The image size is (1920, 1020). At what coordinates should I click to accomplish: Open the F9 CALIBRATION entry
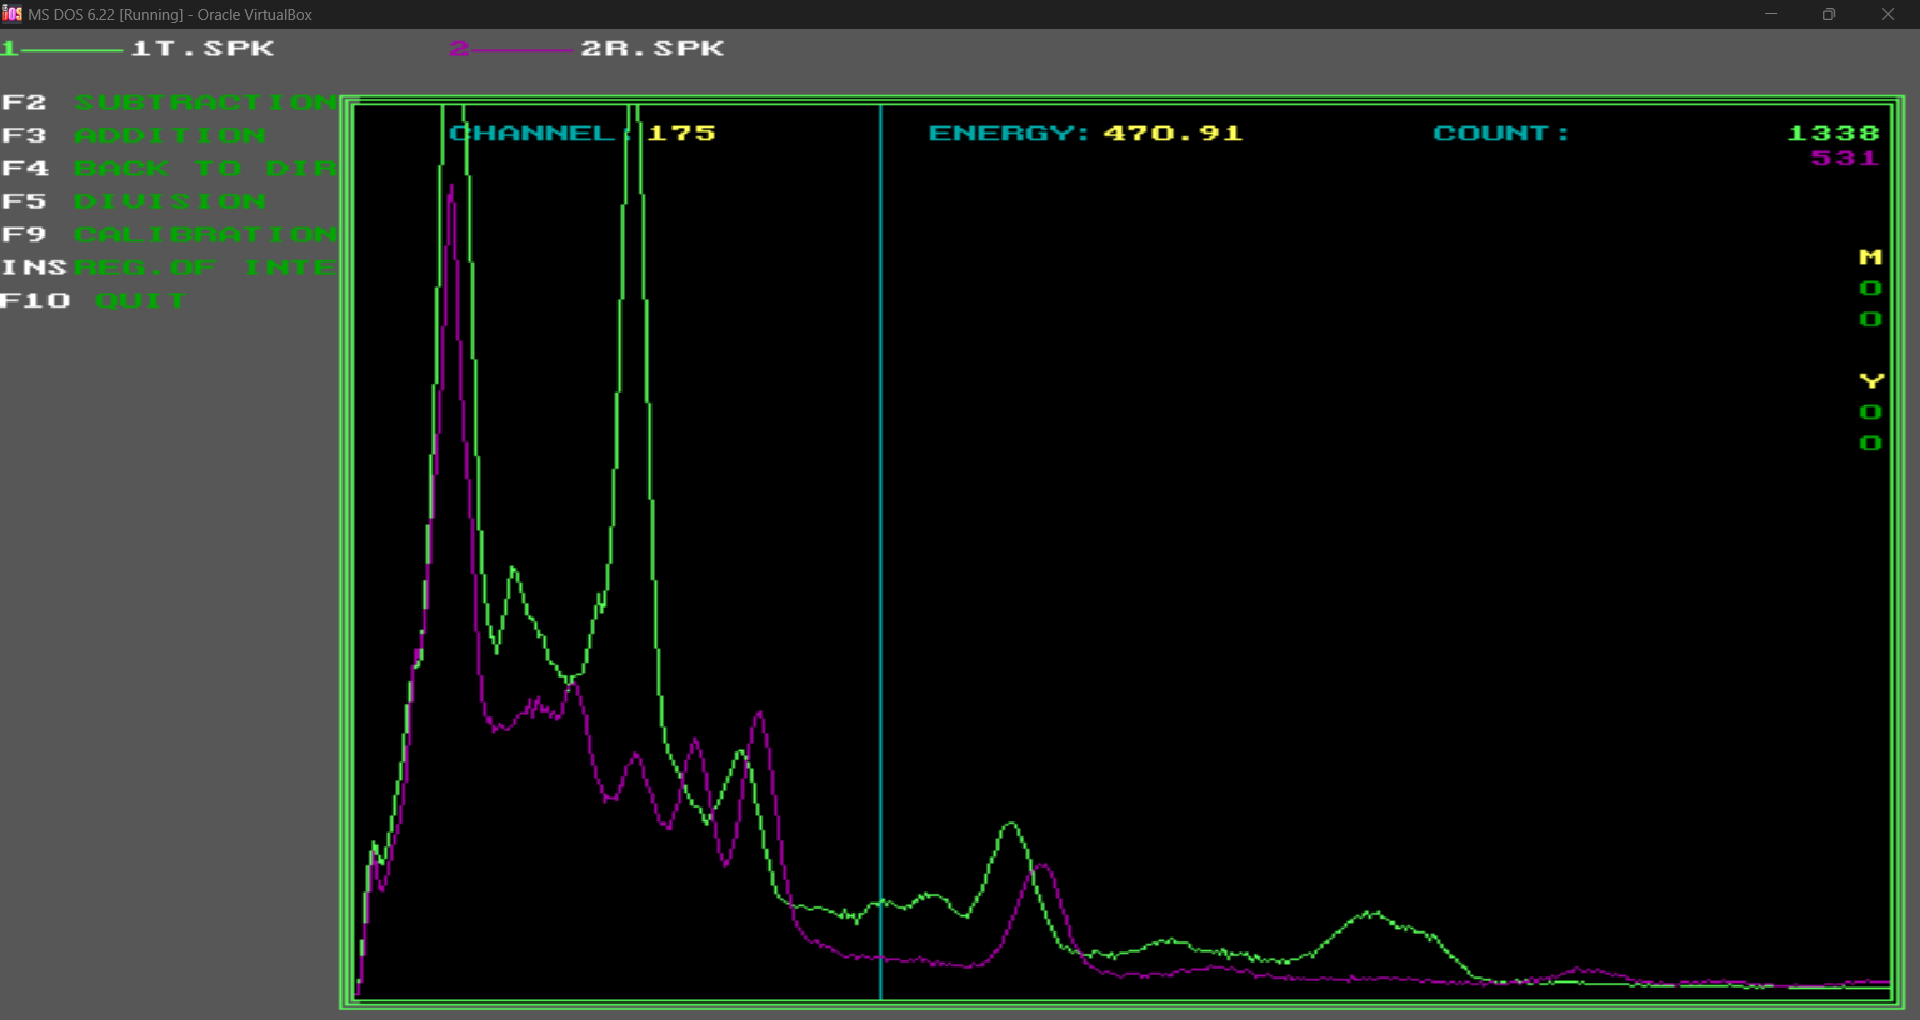[170, 234]
